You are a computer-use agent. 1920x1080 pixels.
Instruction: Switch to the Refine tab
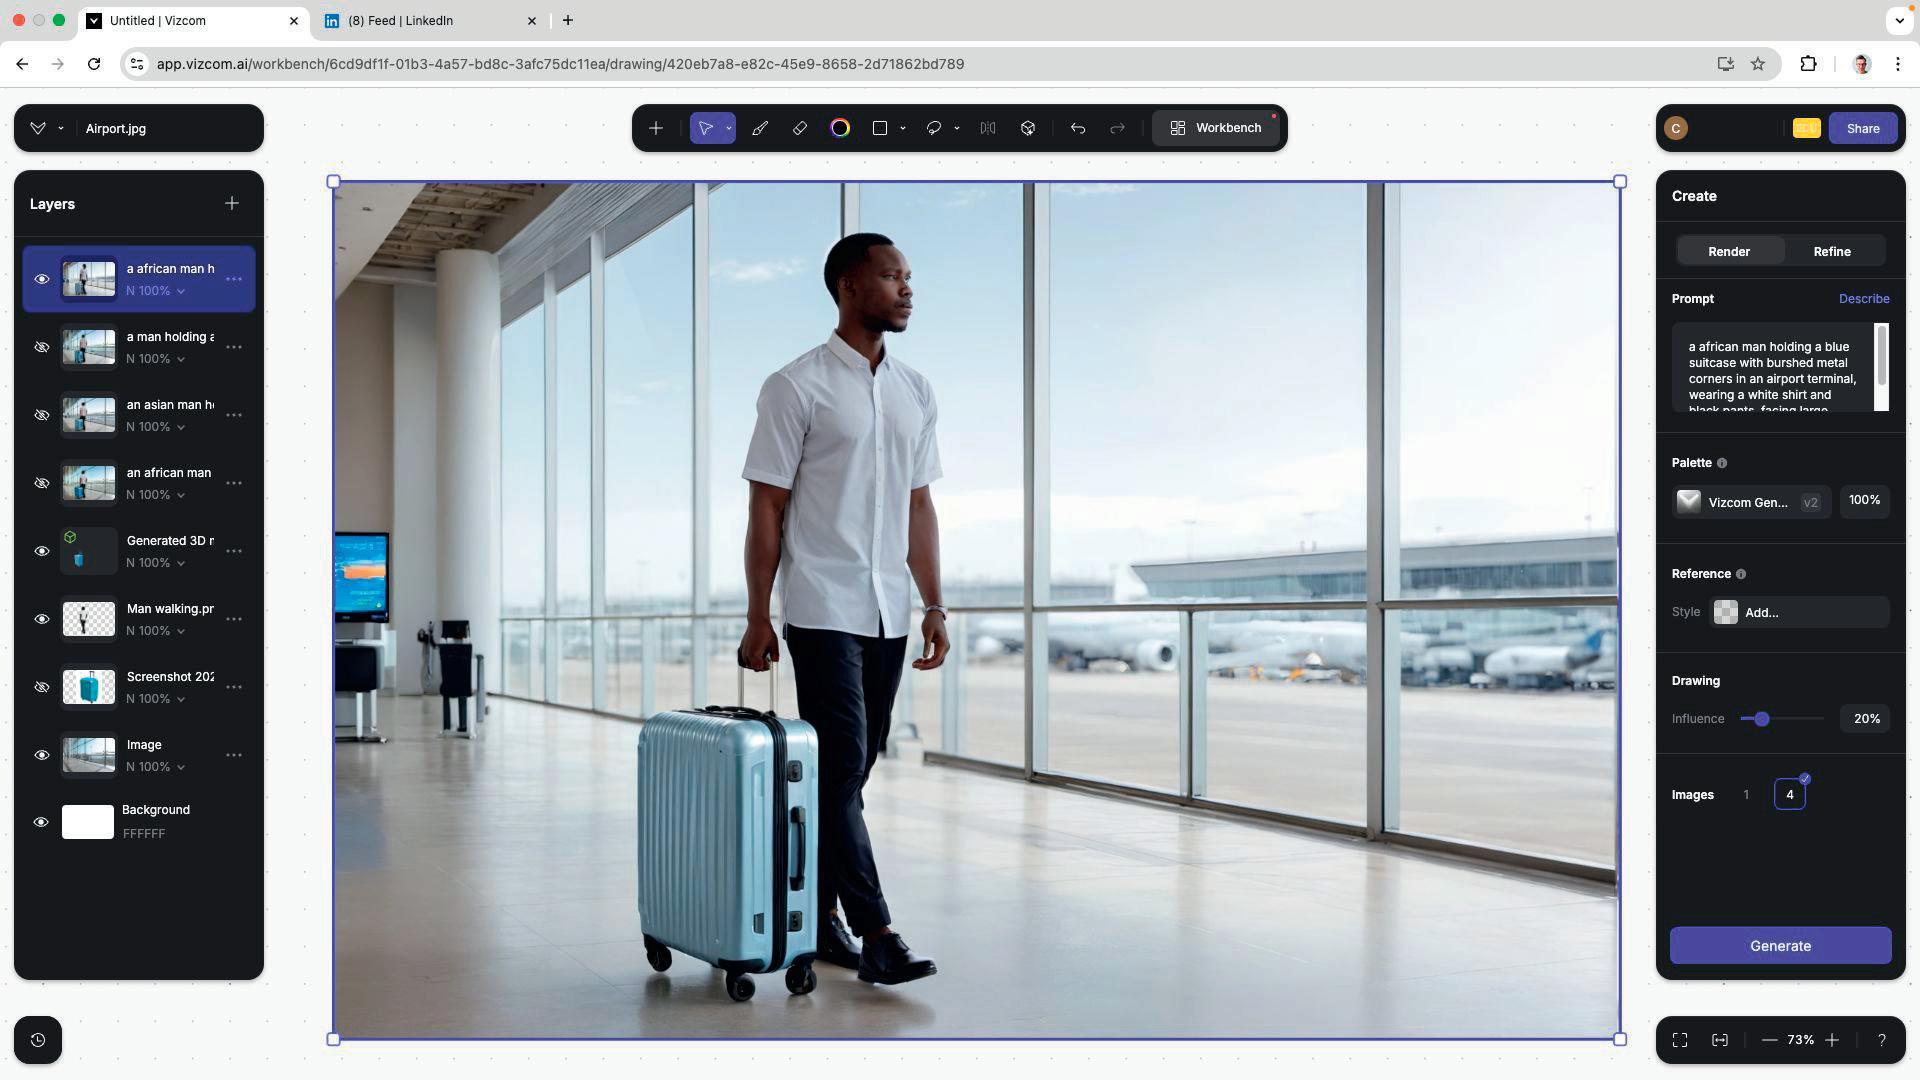click(1832, 251)
